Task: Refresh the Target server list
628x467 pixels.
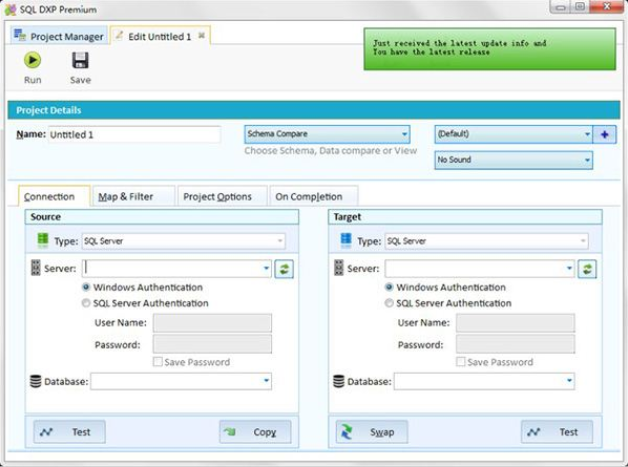Action: (587, 268)
